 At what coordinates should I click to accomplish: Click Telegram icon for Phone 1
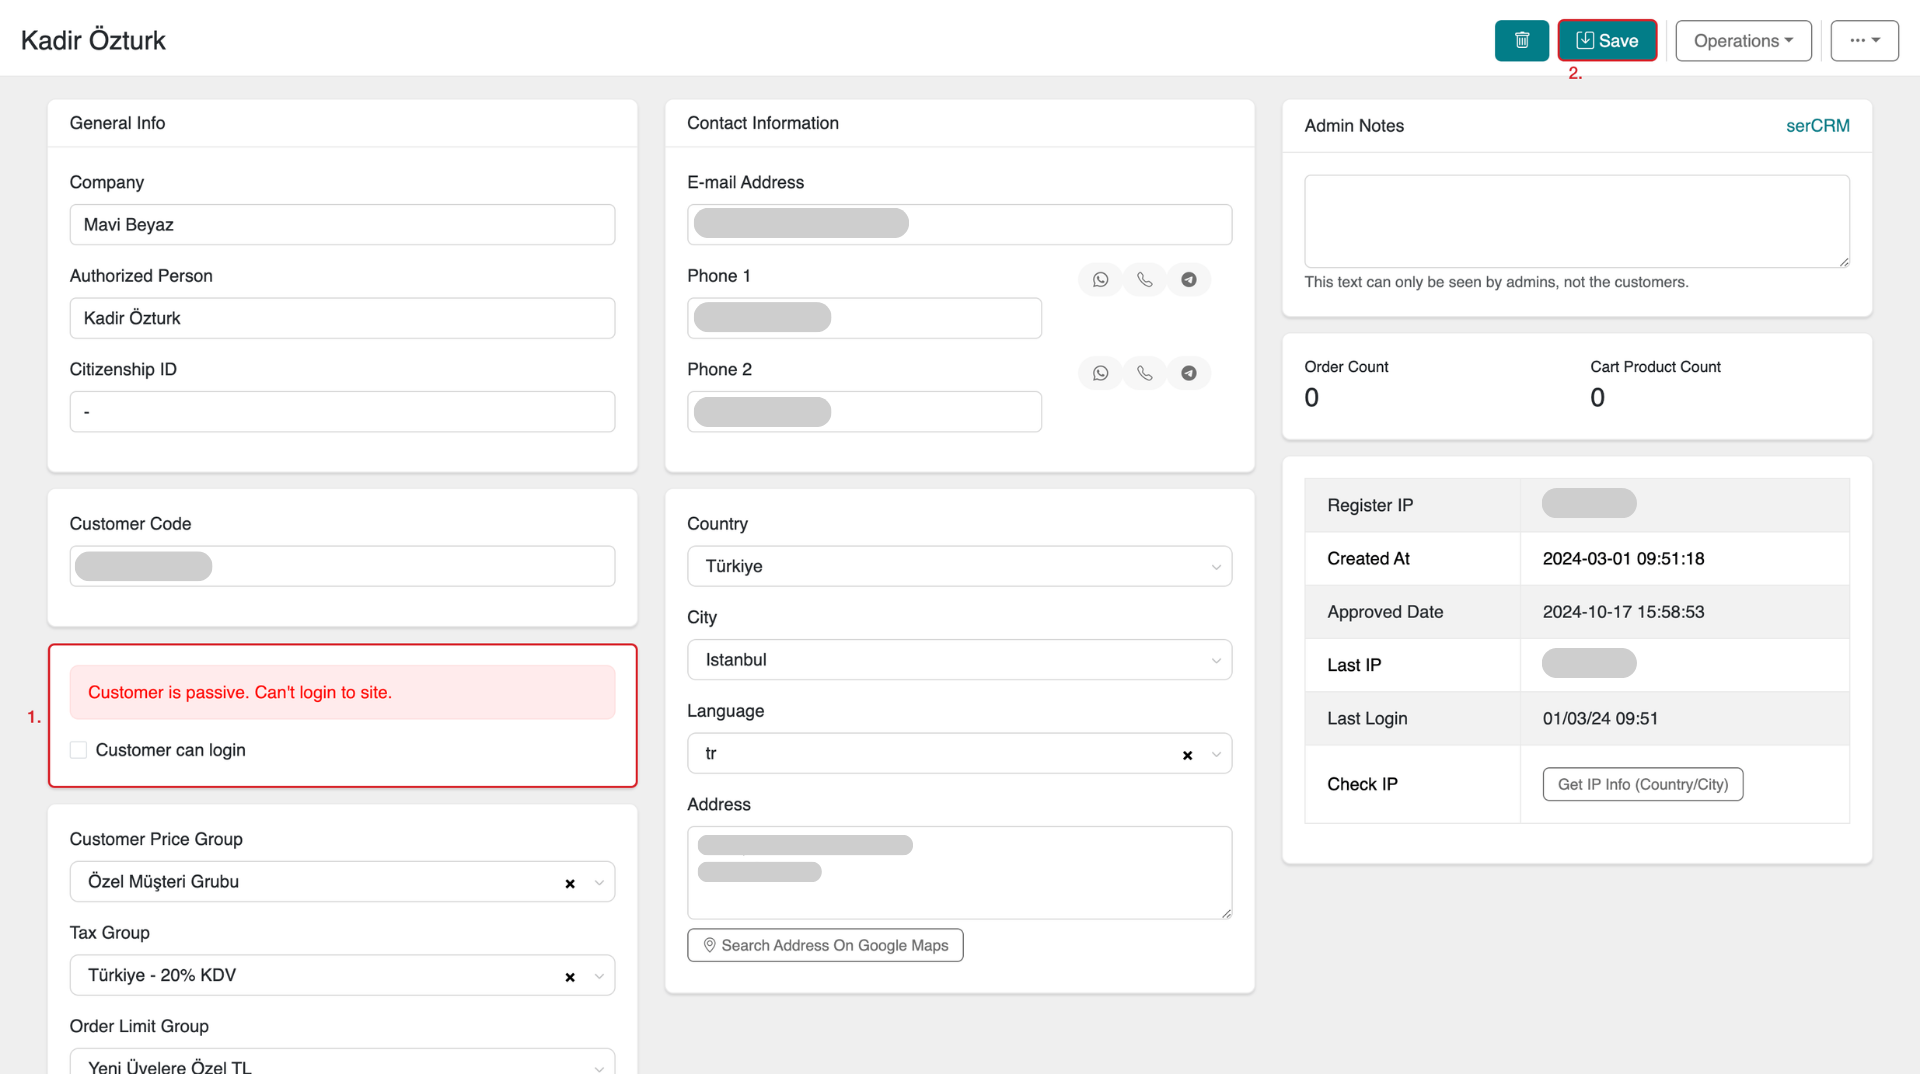coord(1188,280)
